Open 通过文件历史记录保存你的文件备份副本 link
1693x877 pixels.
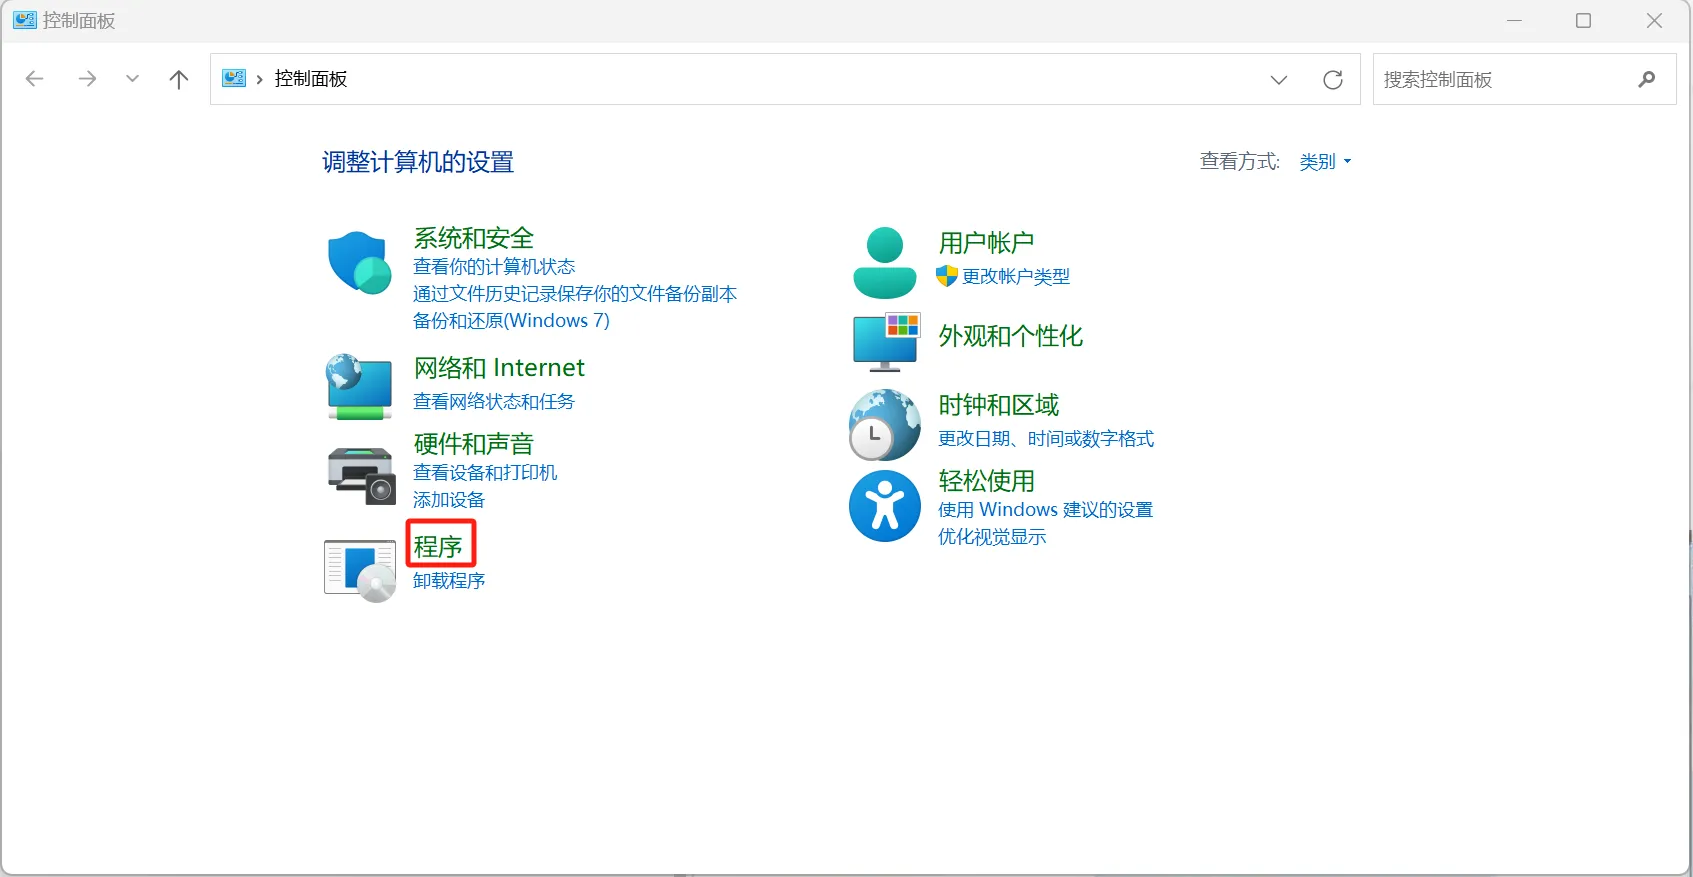(575, 294)
